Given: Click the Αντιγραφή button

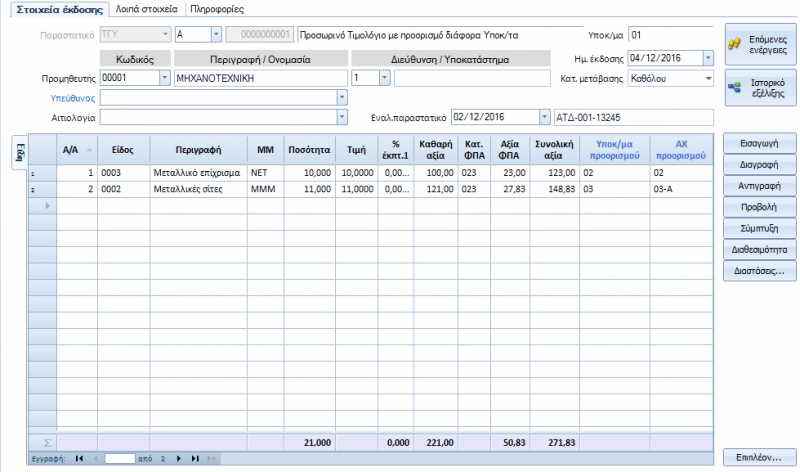Looking at the screenshot, I should tap(759, 186).
